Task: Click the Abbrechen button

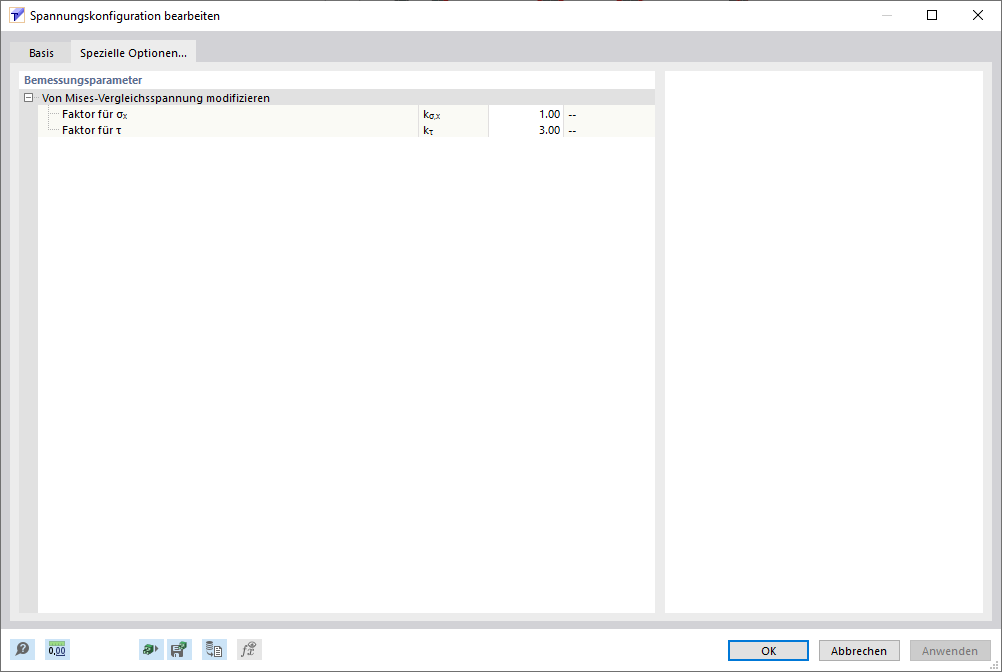Action: [859, 650]
